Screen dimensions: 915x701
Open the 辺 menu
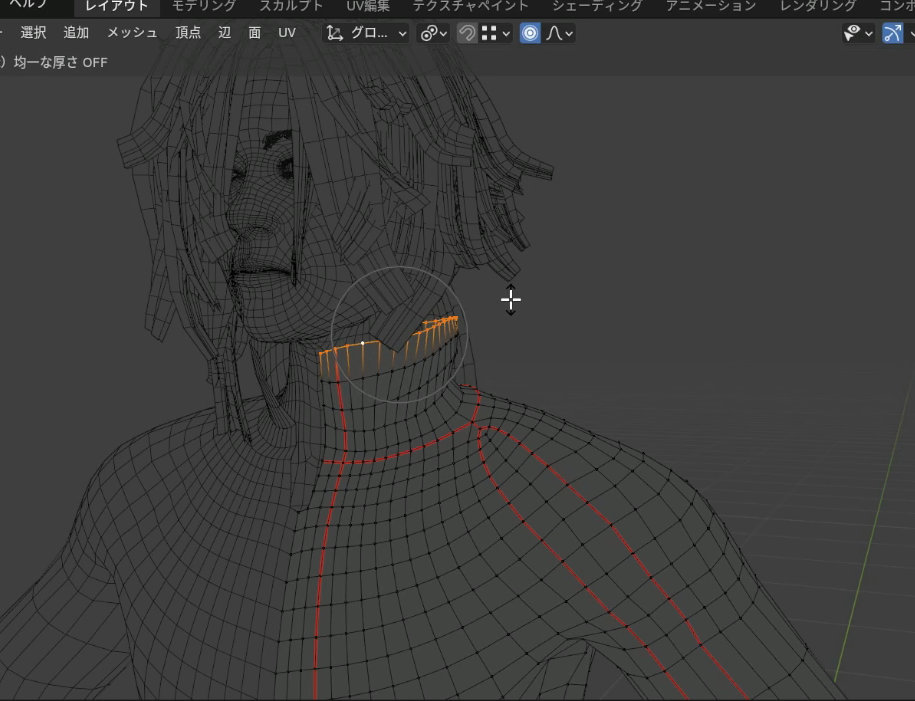[x=224, y=33]
